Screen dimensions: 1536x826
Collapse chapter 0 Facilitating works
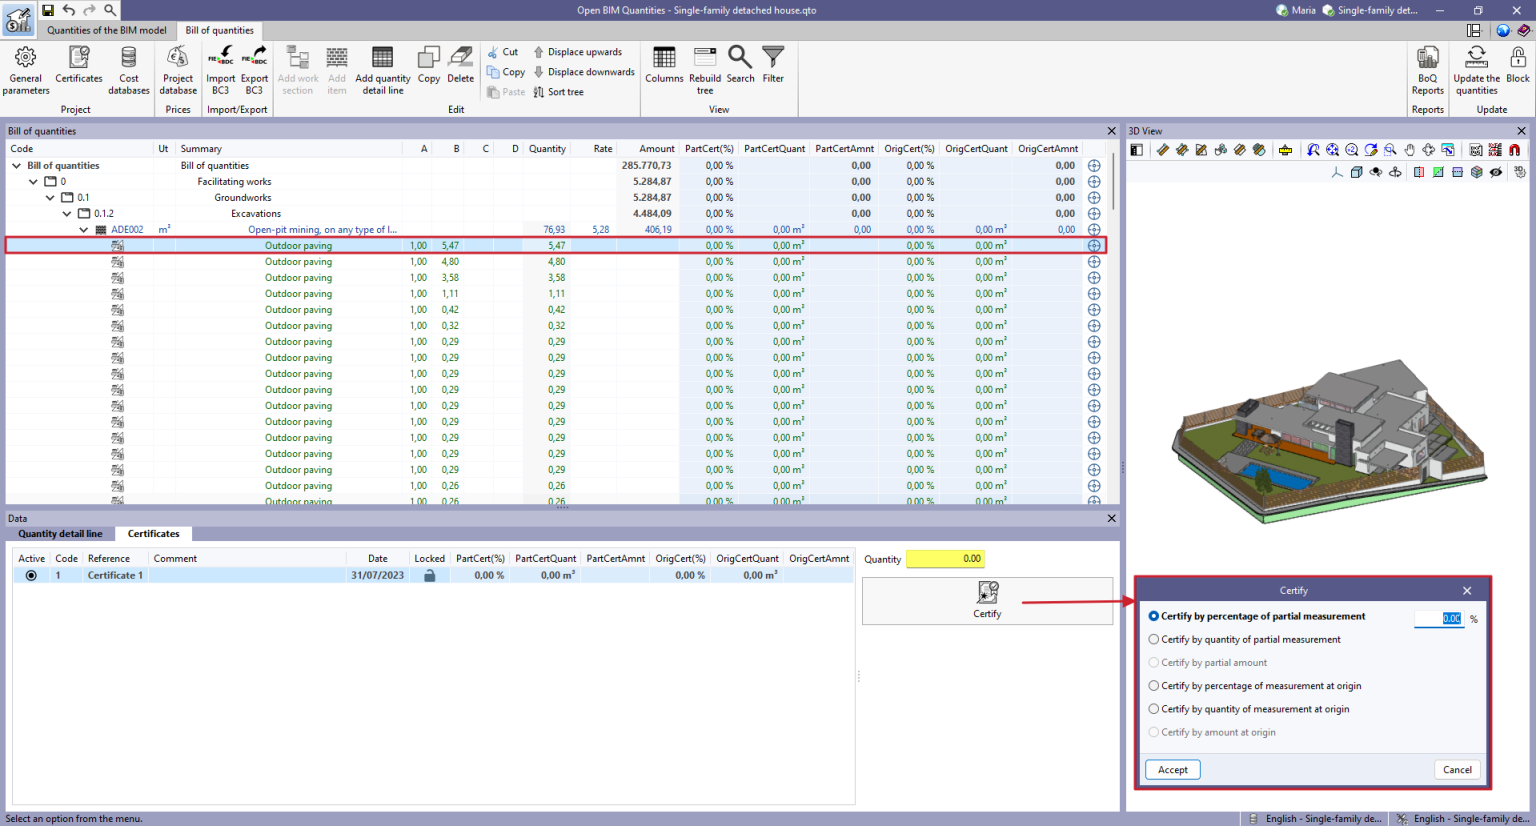(x=34, y=182)
